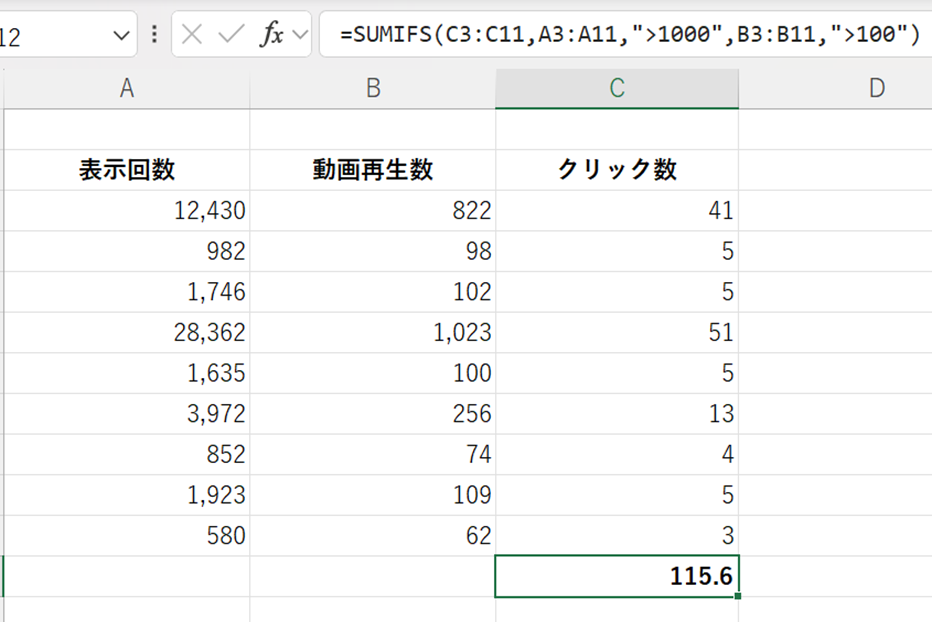
Task: Select the click count cell showing 4
Action: pos(617,454)
